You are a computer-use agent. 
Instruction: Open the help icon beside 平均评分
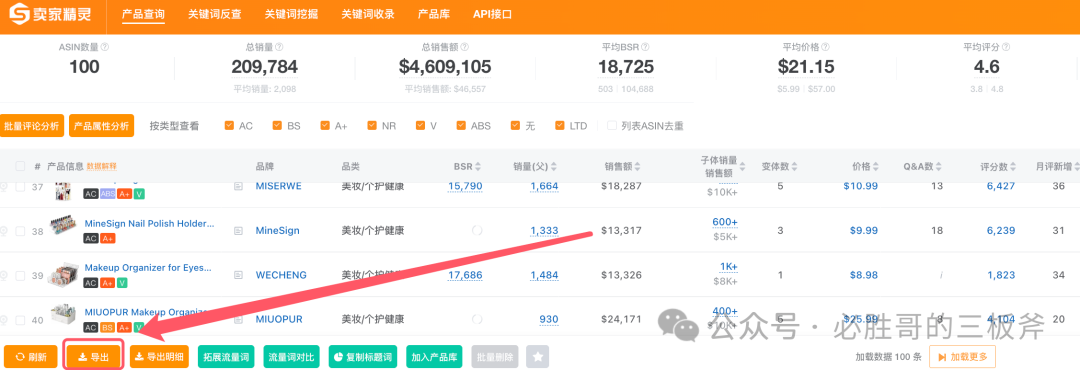1006,48
